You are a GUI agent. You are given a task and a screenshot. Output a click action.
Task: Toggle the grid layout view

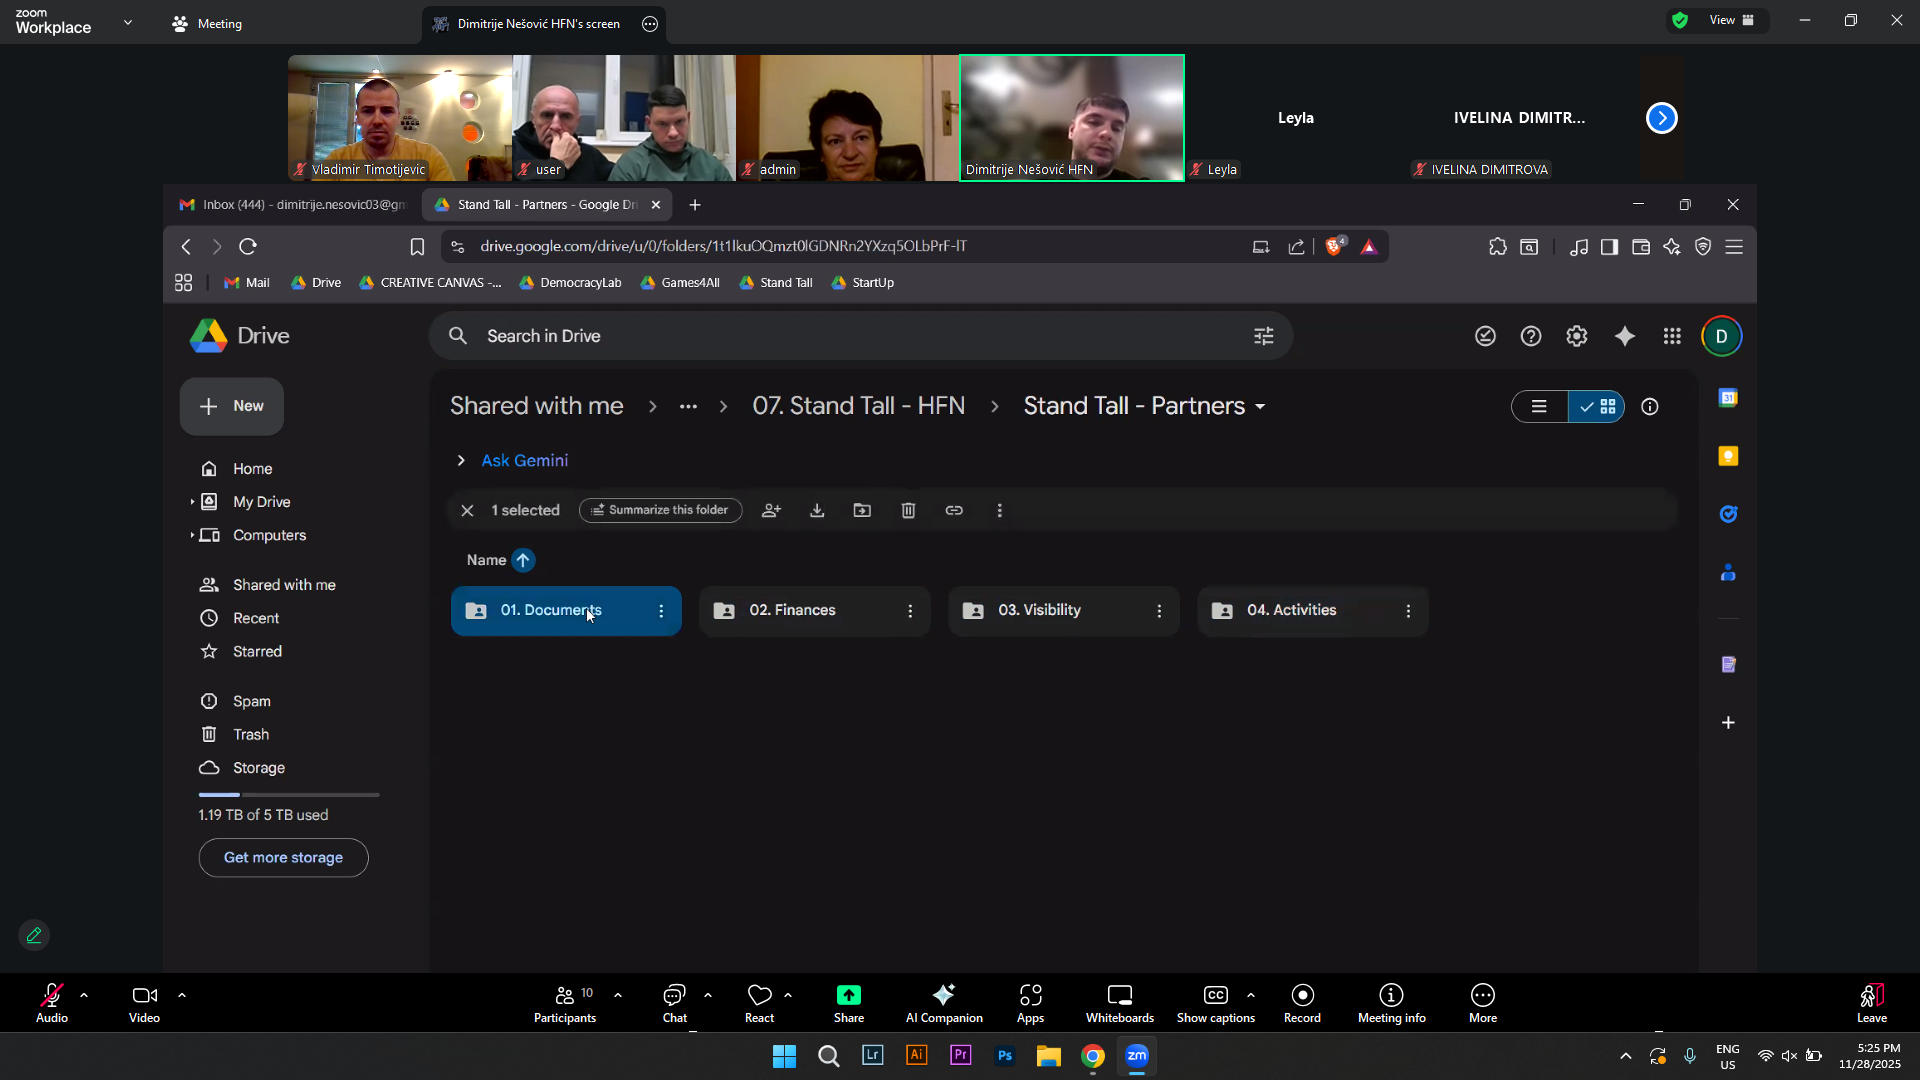1598,406
